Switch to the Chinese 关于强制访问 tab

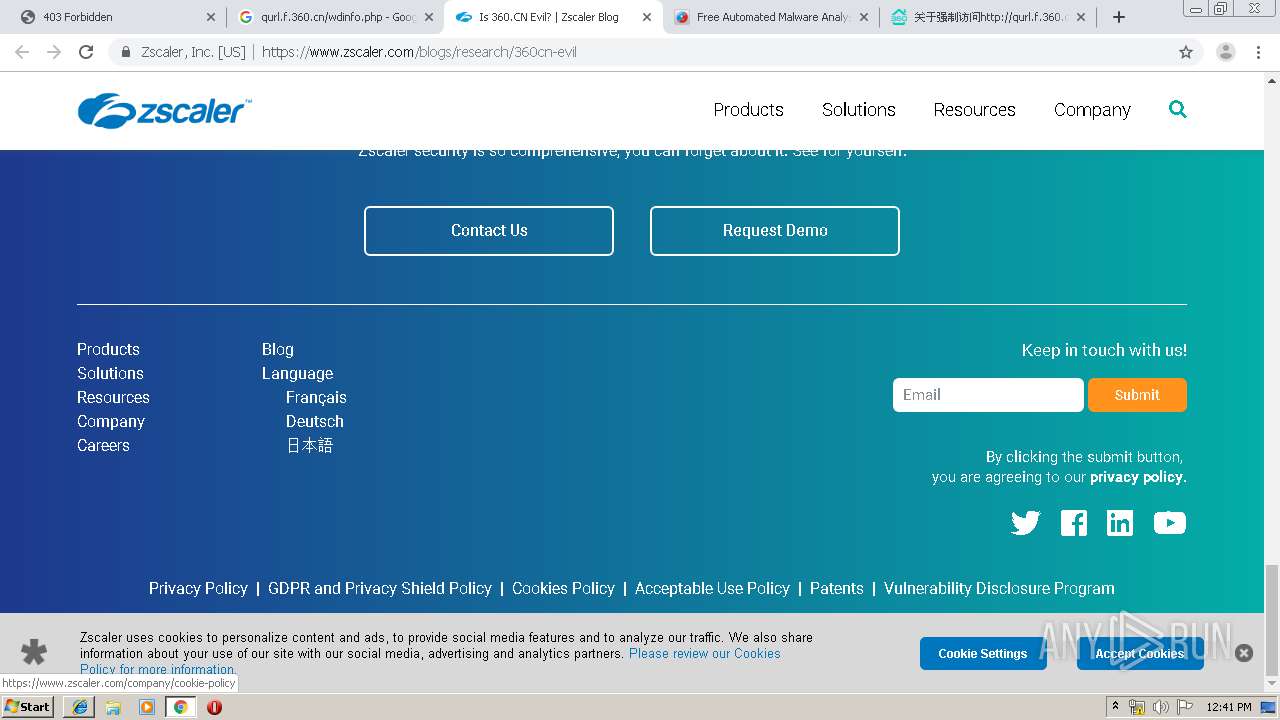coord(988,17)
